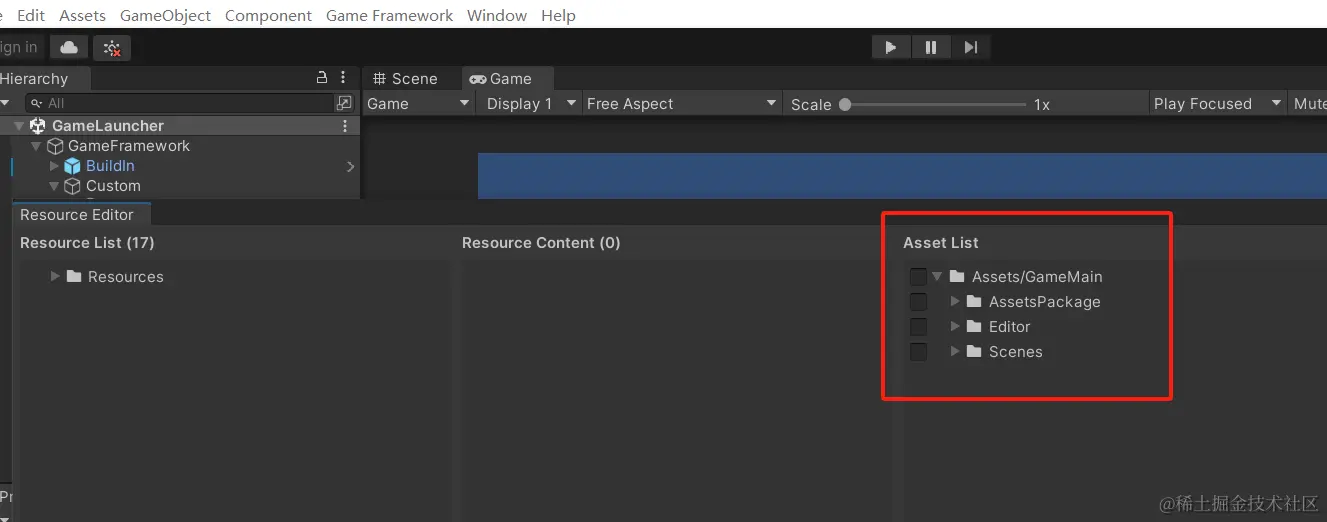Image resolution: width=1327 pixels, height=522 pixels.
Task: Open the Display 1 dropdown
Action: click(x=531, y=103)
